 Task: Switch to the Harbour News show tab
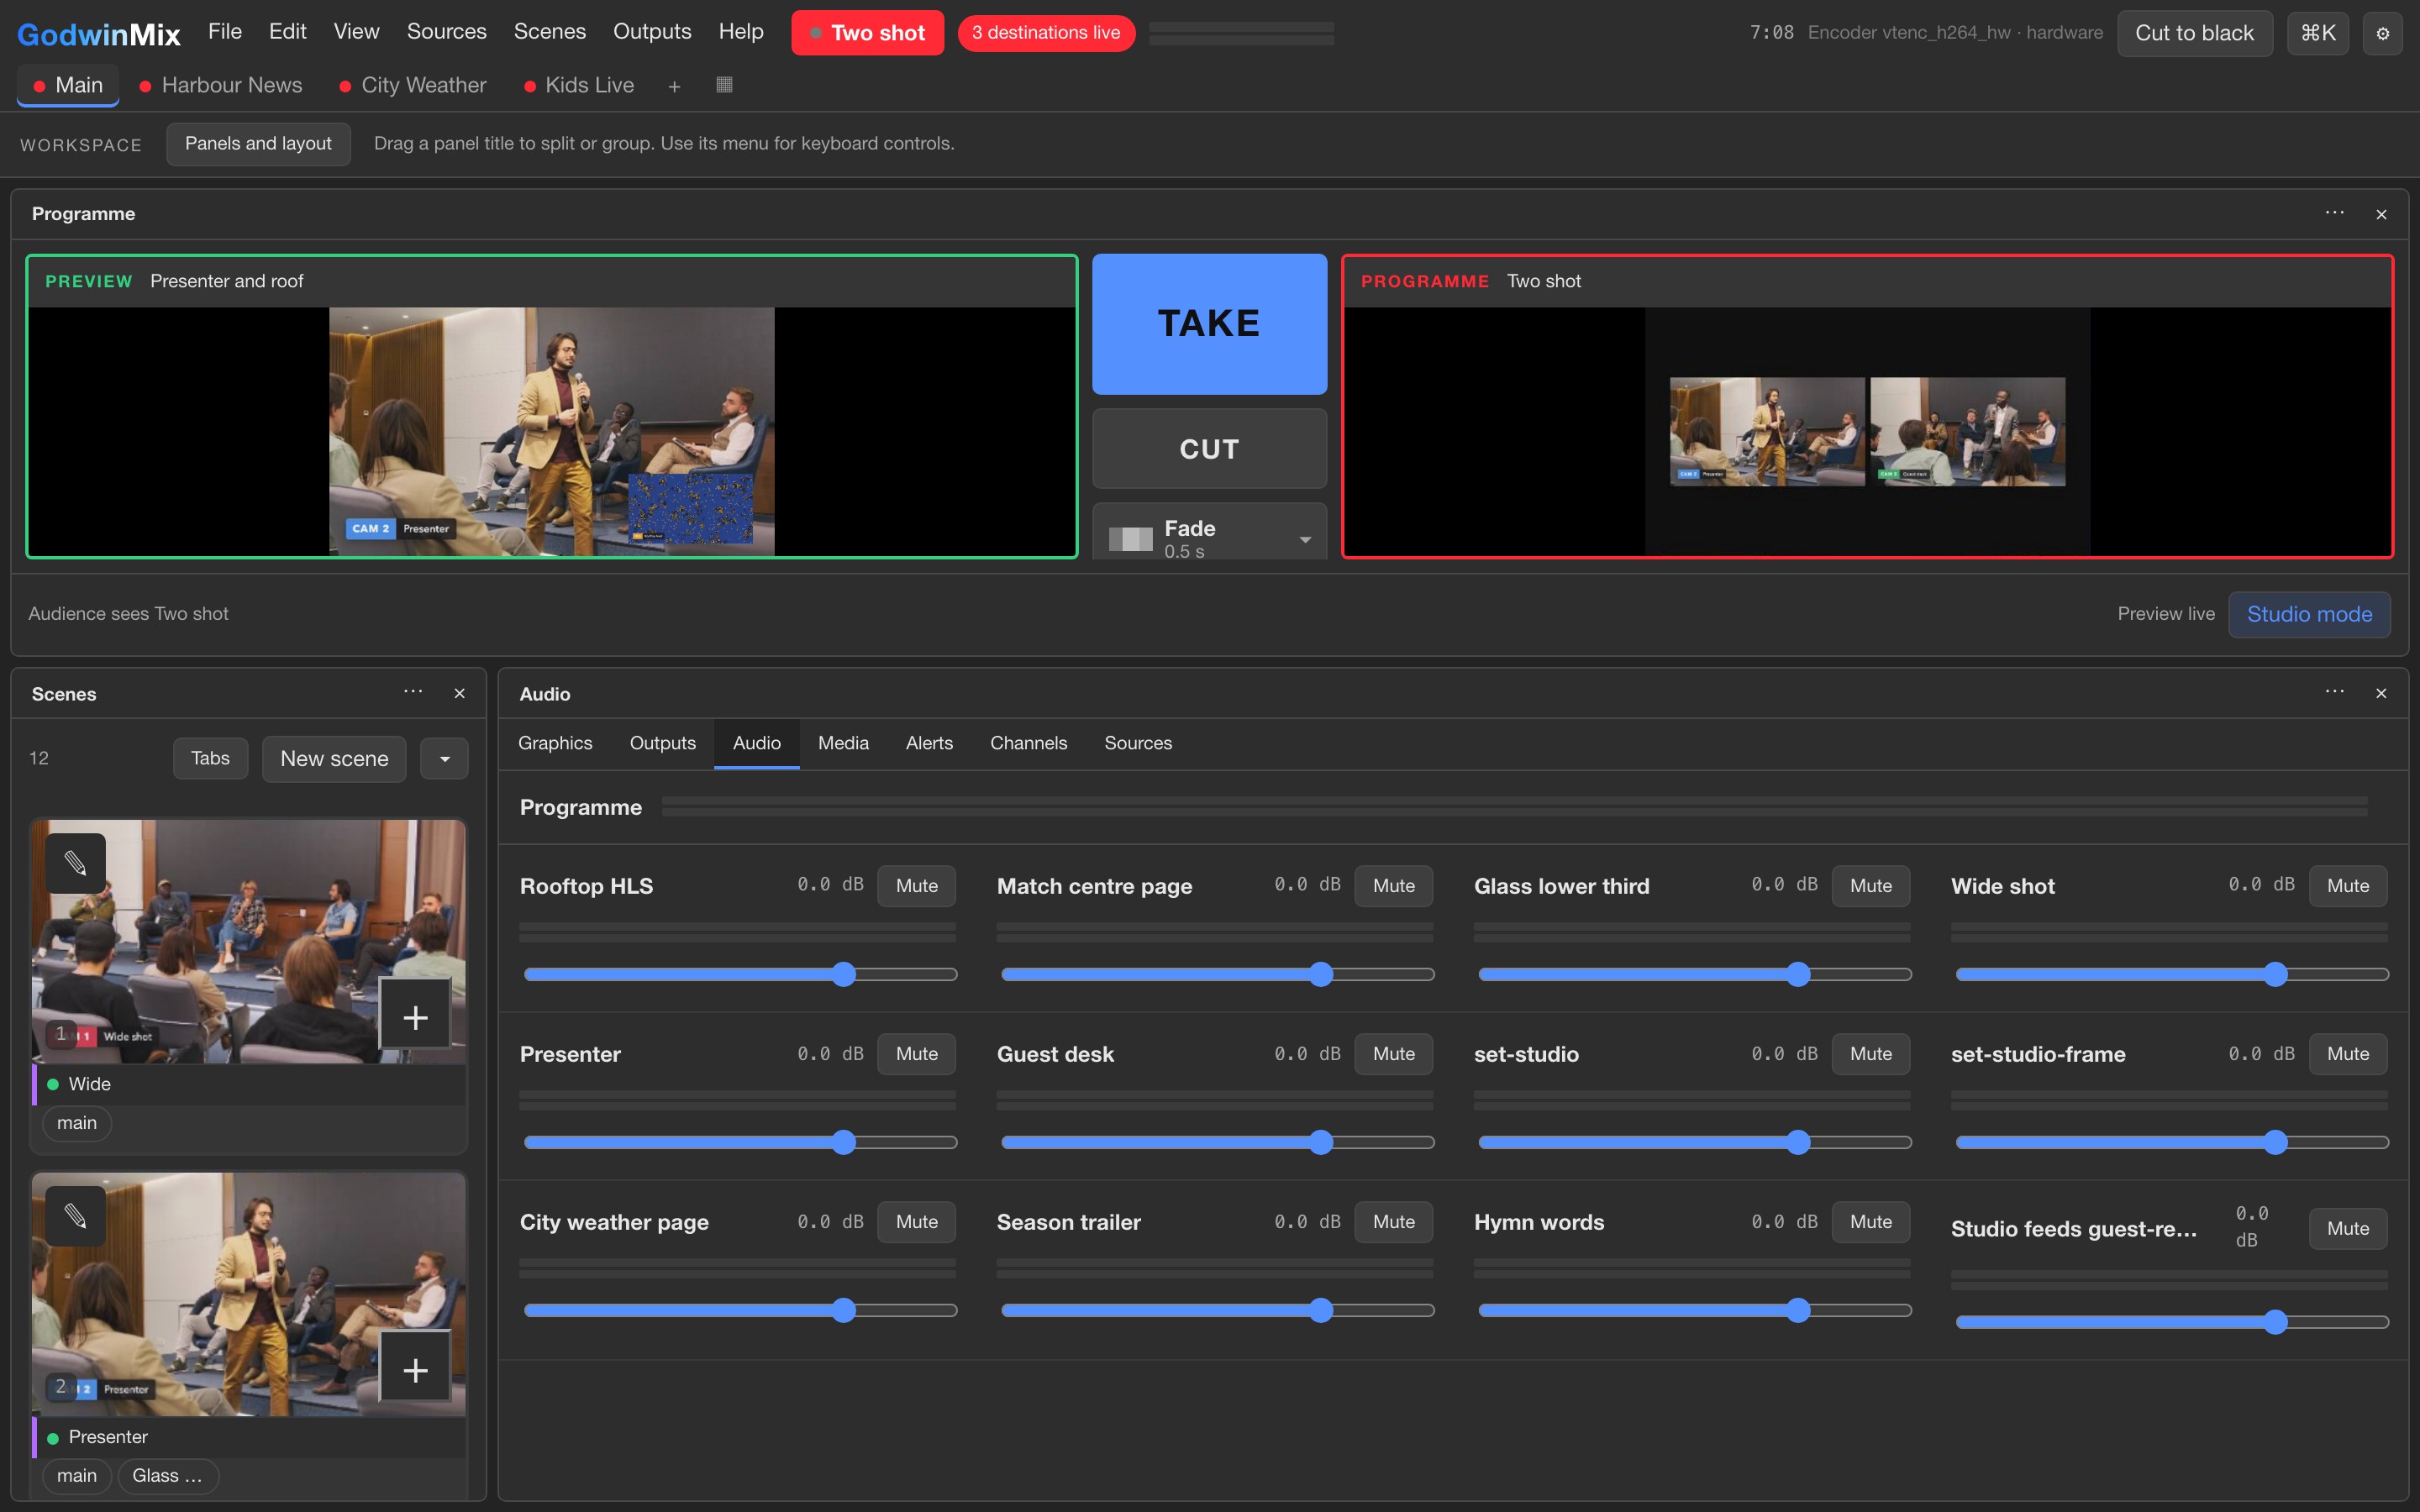[x=220, y=86]
